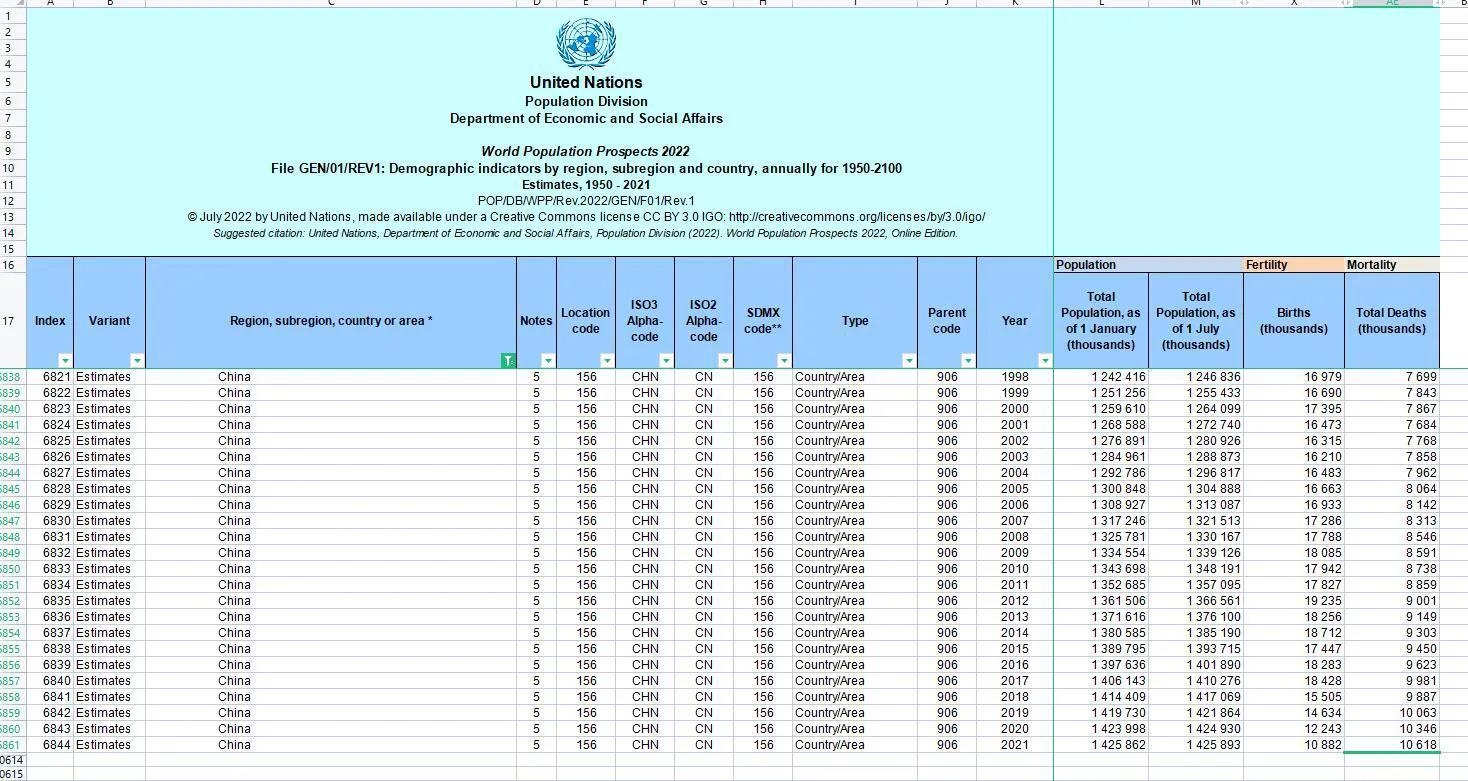1468x781 pixels.
Task: Select July population cell 1 264 099
Action: click(x=1196, y=409)
